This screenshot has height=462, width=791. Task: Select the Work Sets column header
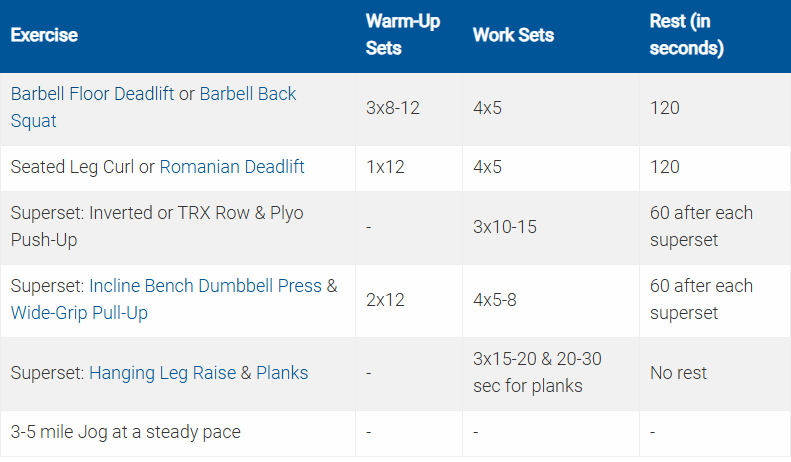(513, 35)
